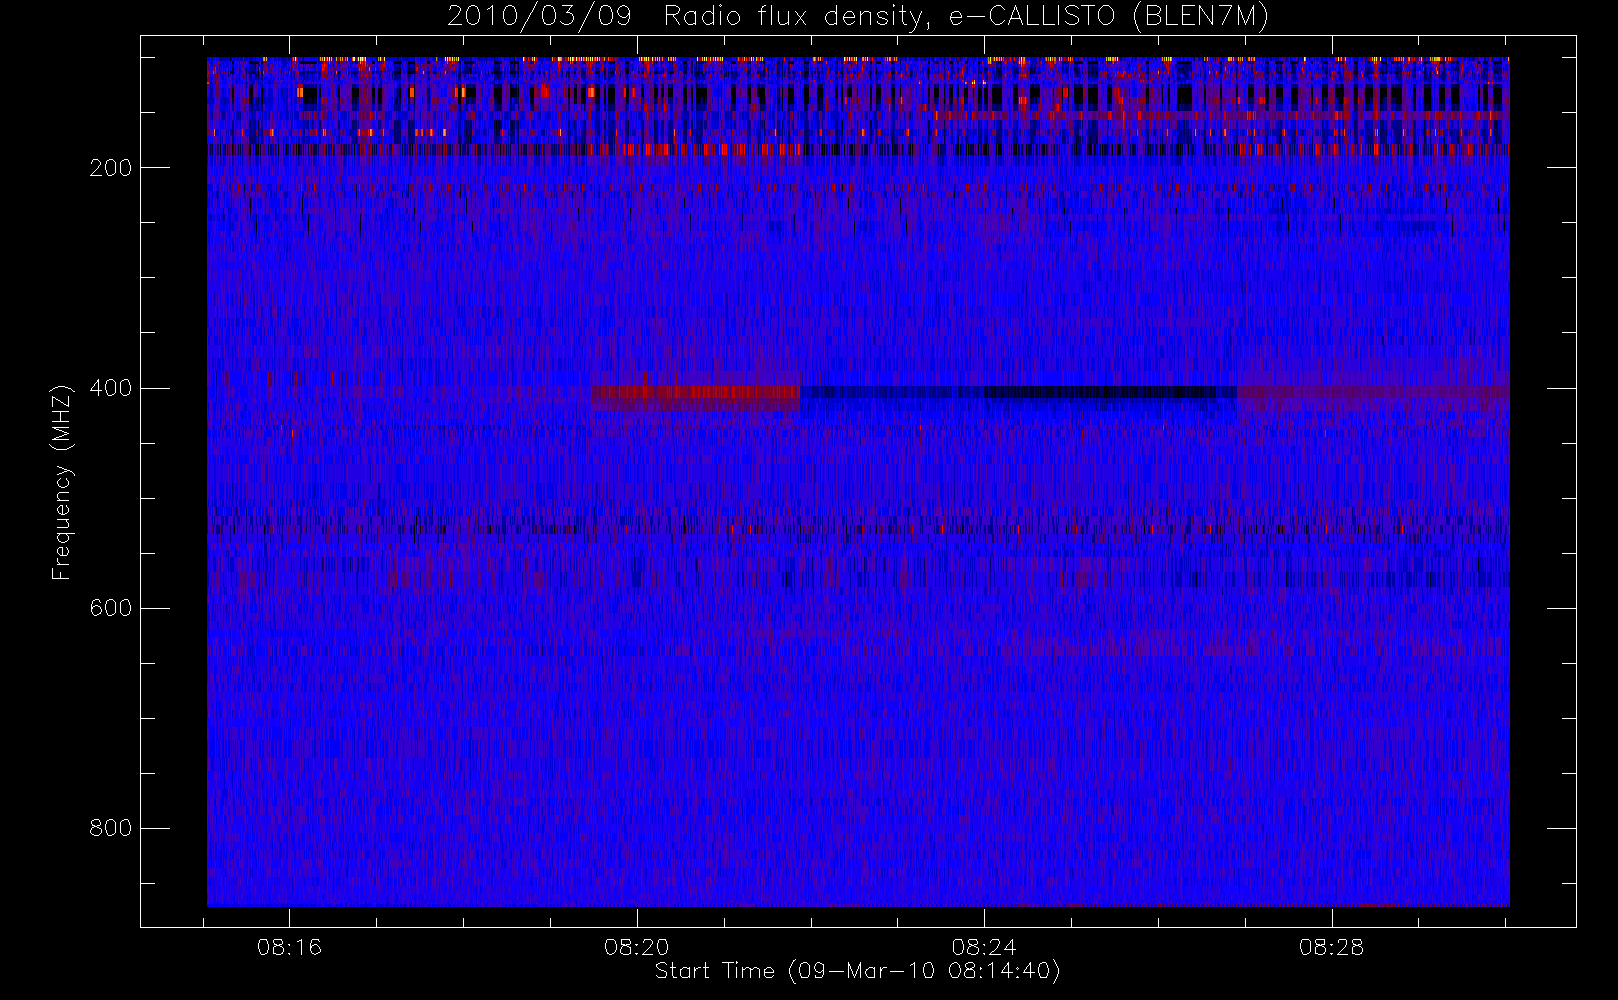Click the '600' frequency axis label
Screen dimensions: 1618x1000
(x=110, y=608)
